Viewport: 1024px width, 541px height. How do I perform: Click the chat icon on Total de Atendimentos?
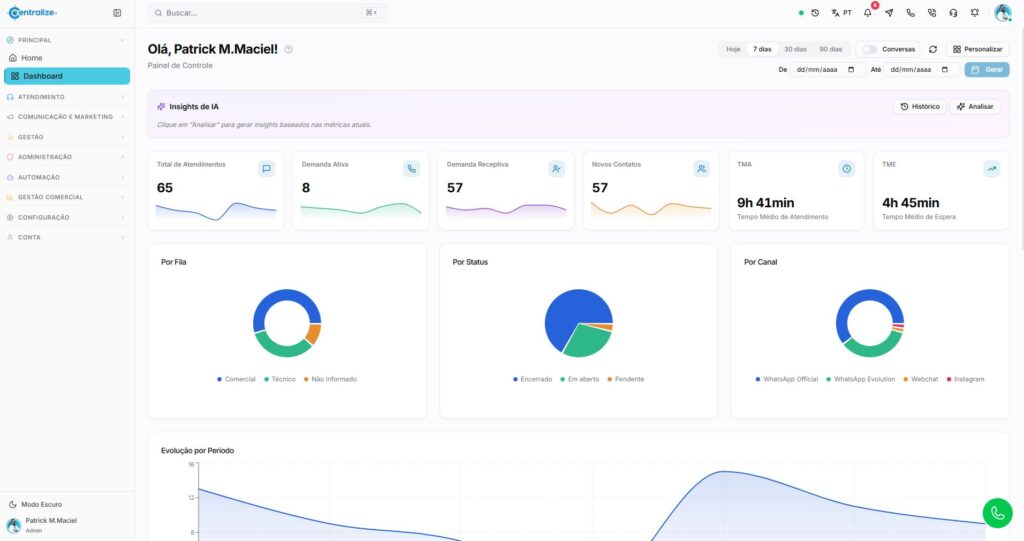point(266,169)
